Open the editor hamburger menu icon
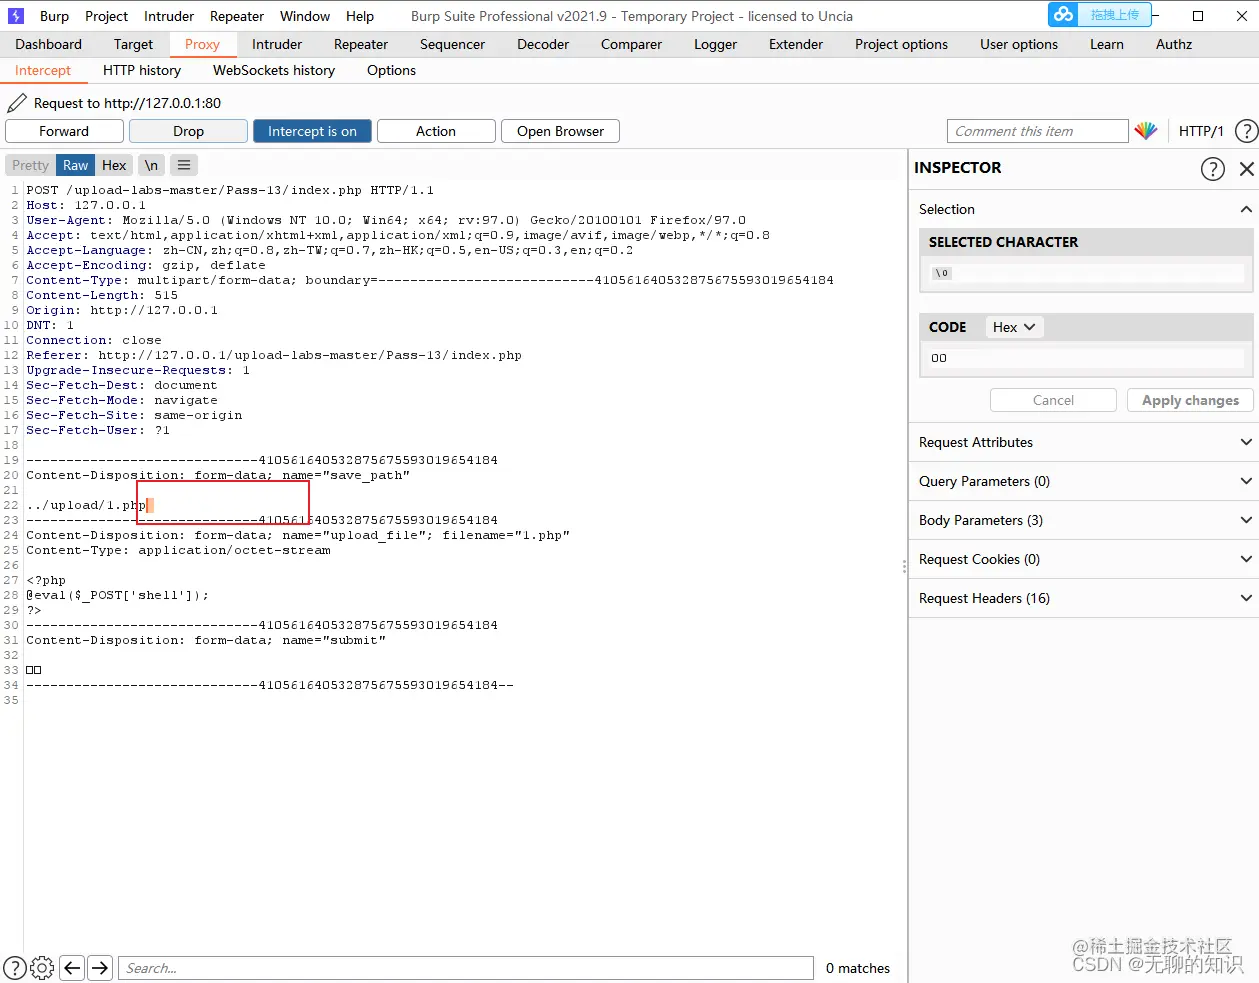Screen dimensions: 1259x983 [x=184, y=165]
